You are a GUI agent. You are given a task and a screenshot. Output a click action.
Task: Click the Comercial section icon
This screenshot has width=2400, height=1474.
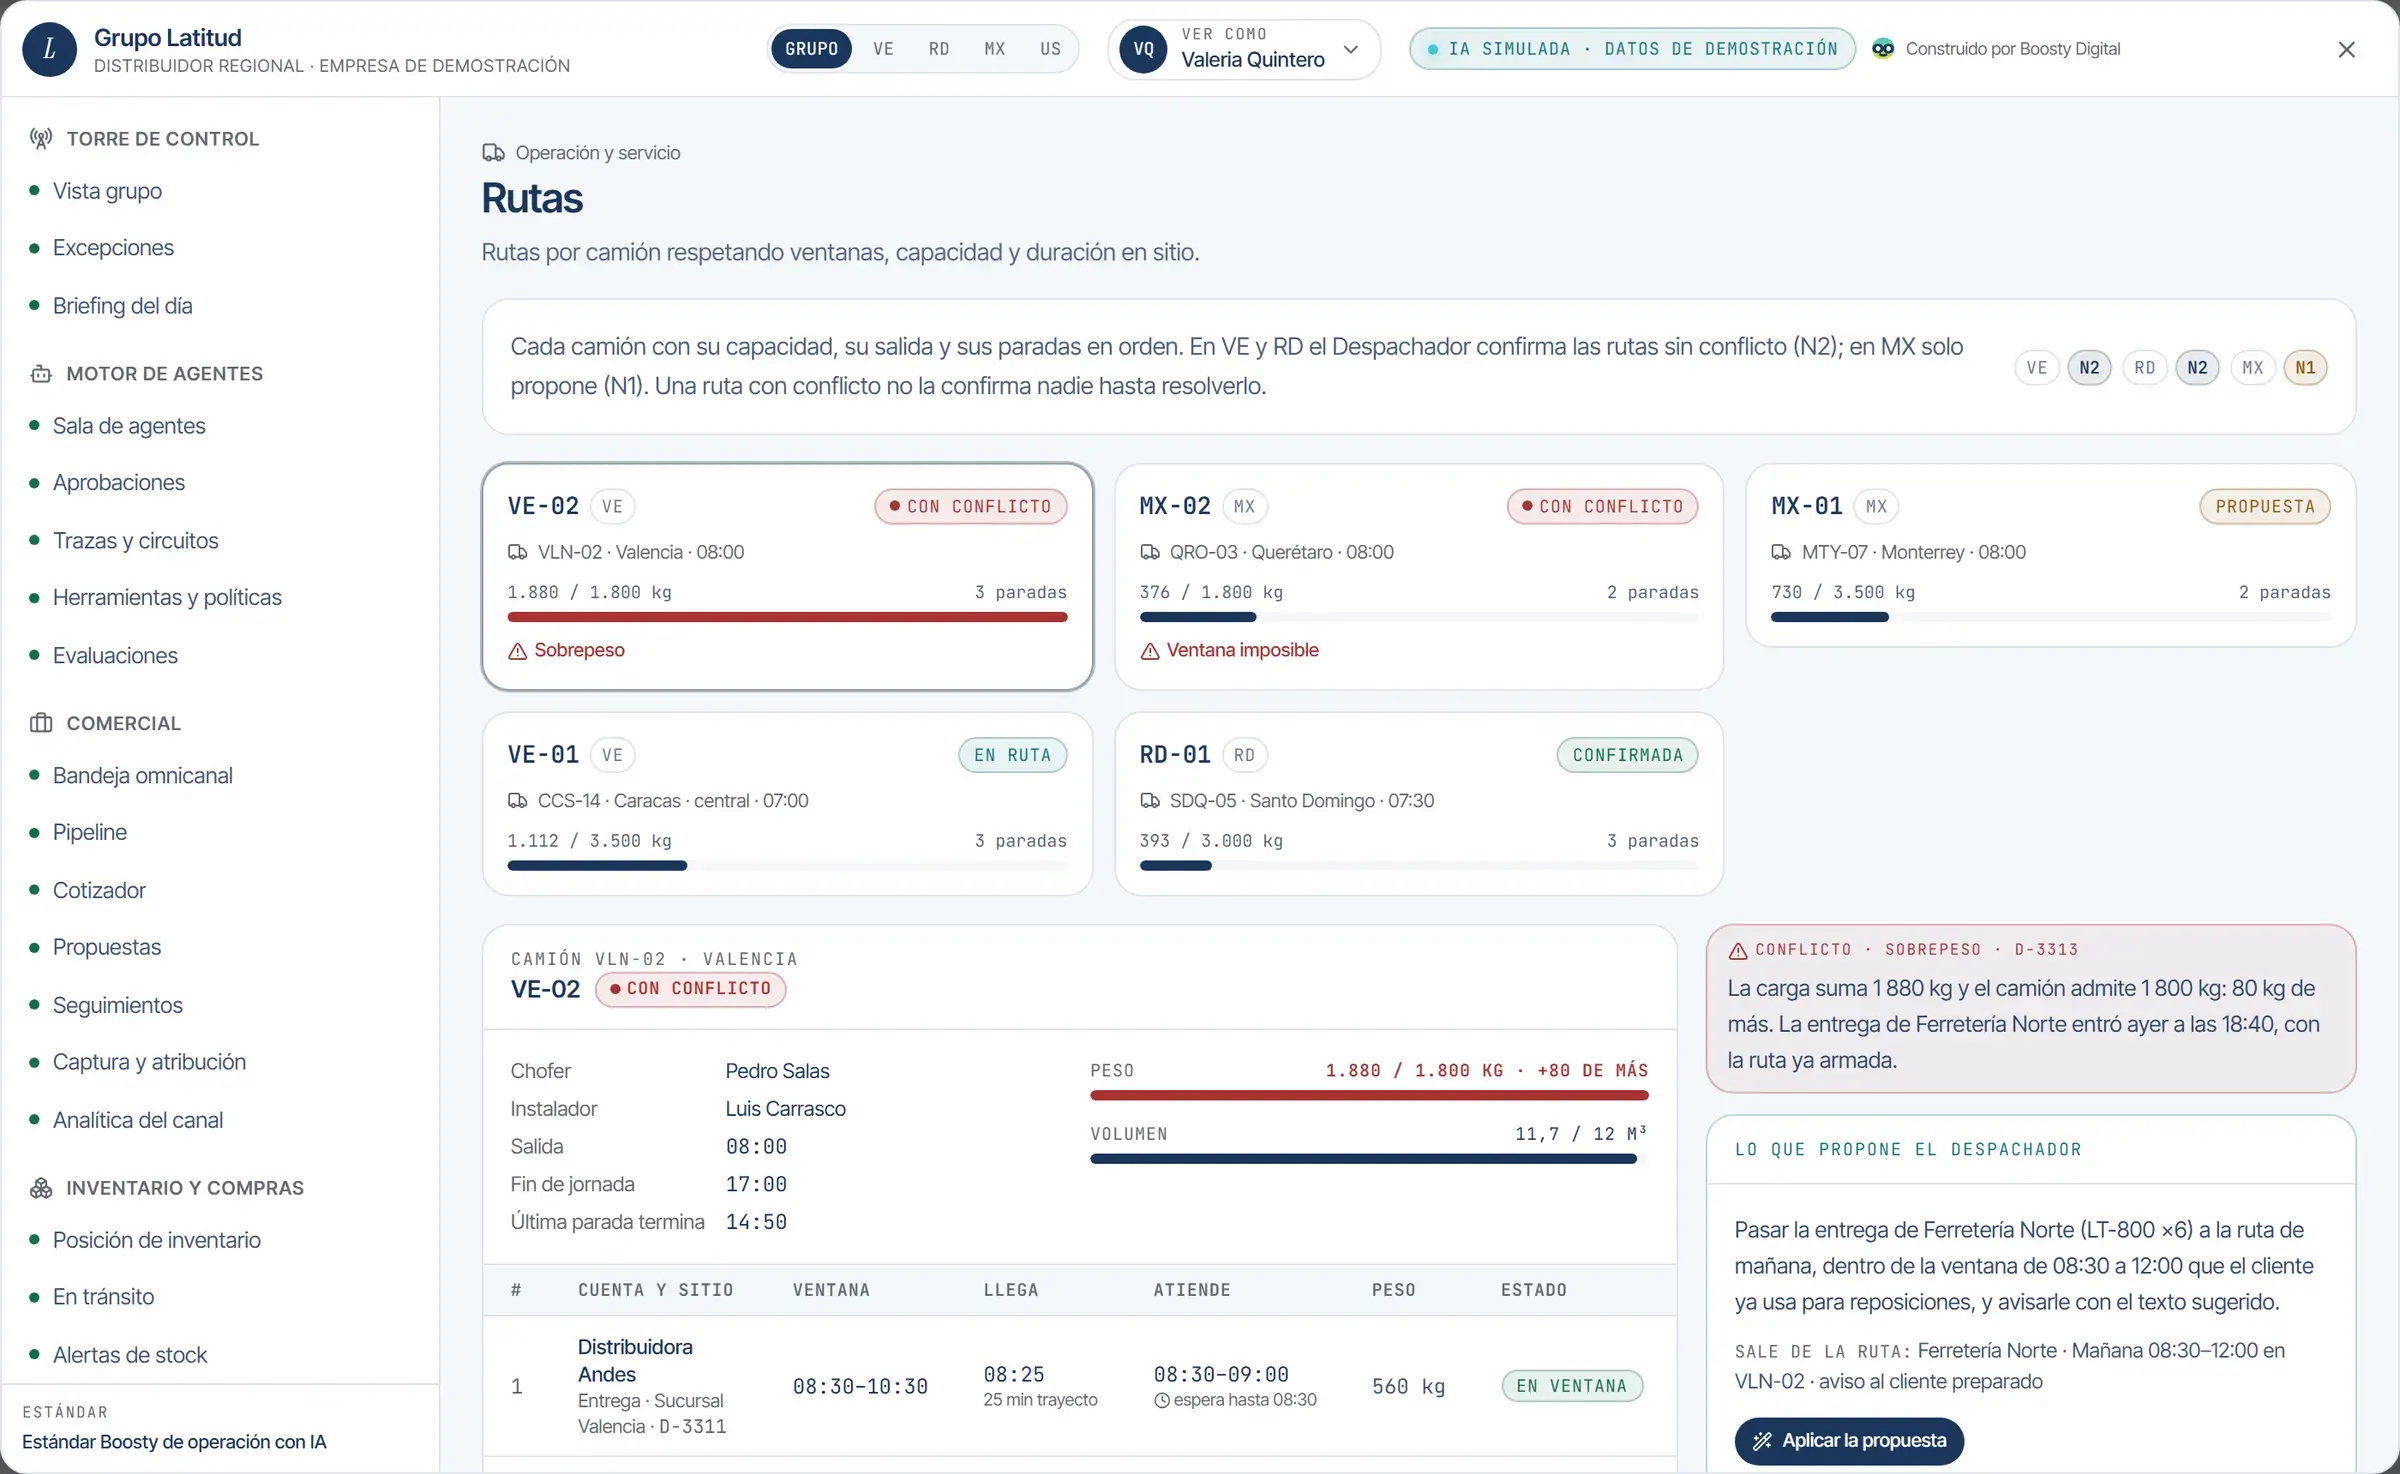pos(41,723)
